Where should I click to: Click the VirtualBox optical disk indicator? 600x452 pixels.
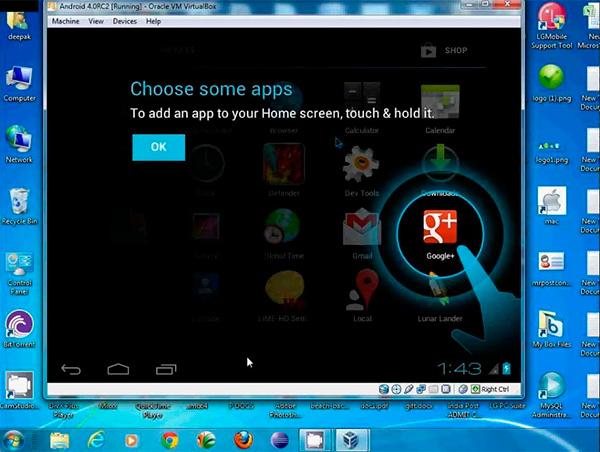point(396,389)
